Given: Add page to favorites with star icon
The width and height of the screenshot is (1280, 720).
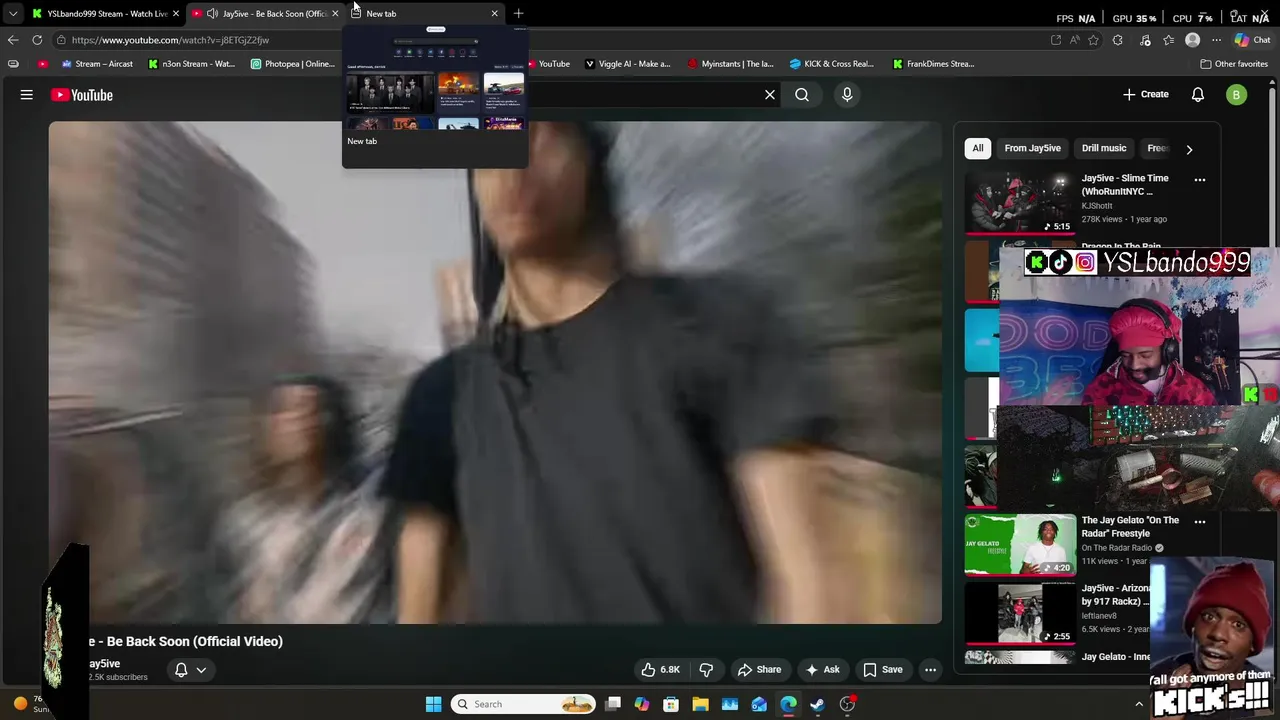Looking at the screenshot, I should click(x=1093, y=40).
